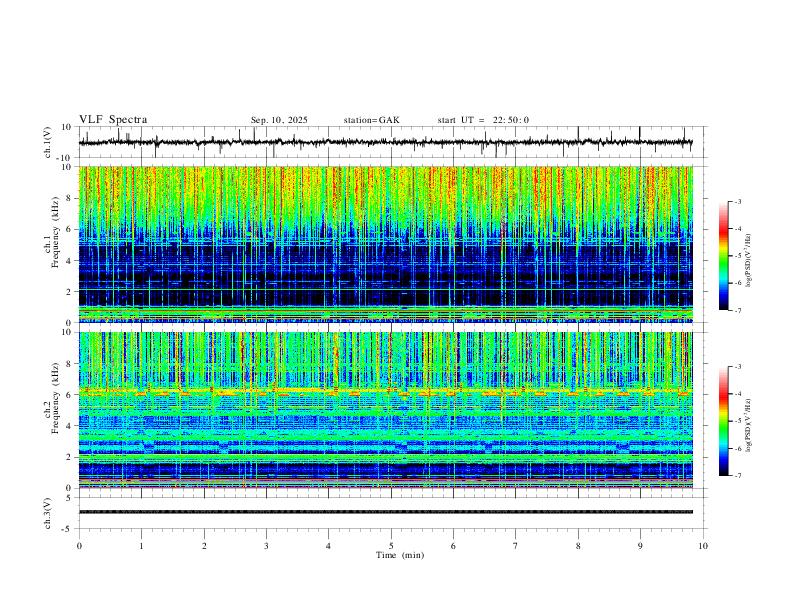Click the "VLF Spectra" title text
This screenshot has width=792, height=612.
[x=113, y=120]
